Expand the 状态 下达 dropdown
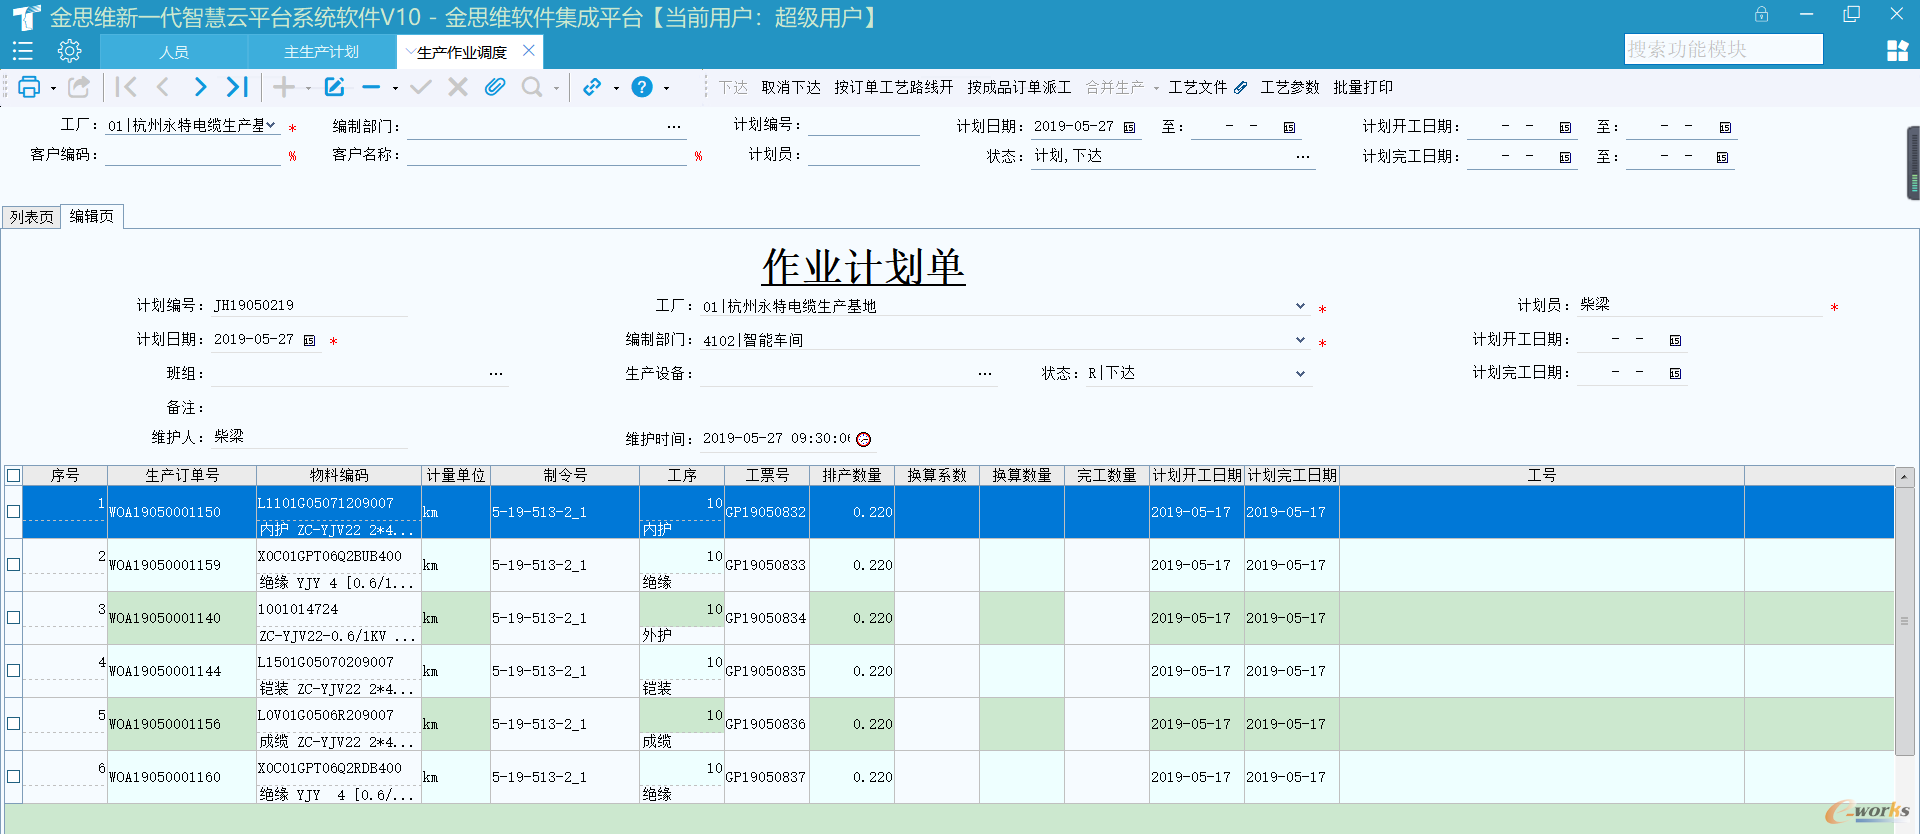 click(1300, 374)
